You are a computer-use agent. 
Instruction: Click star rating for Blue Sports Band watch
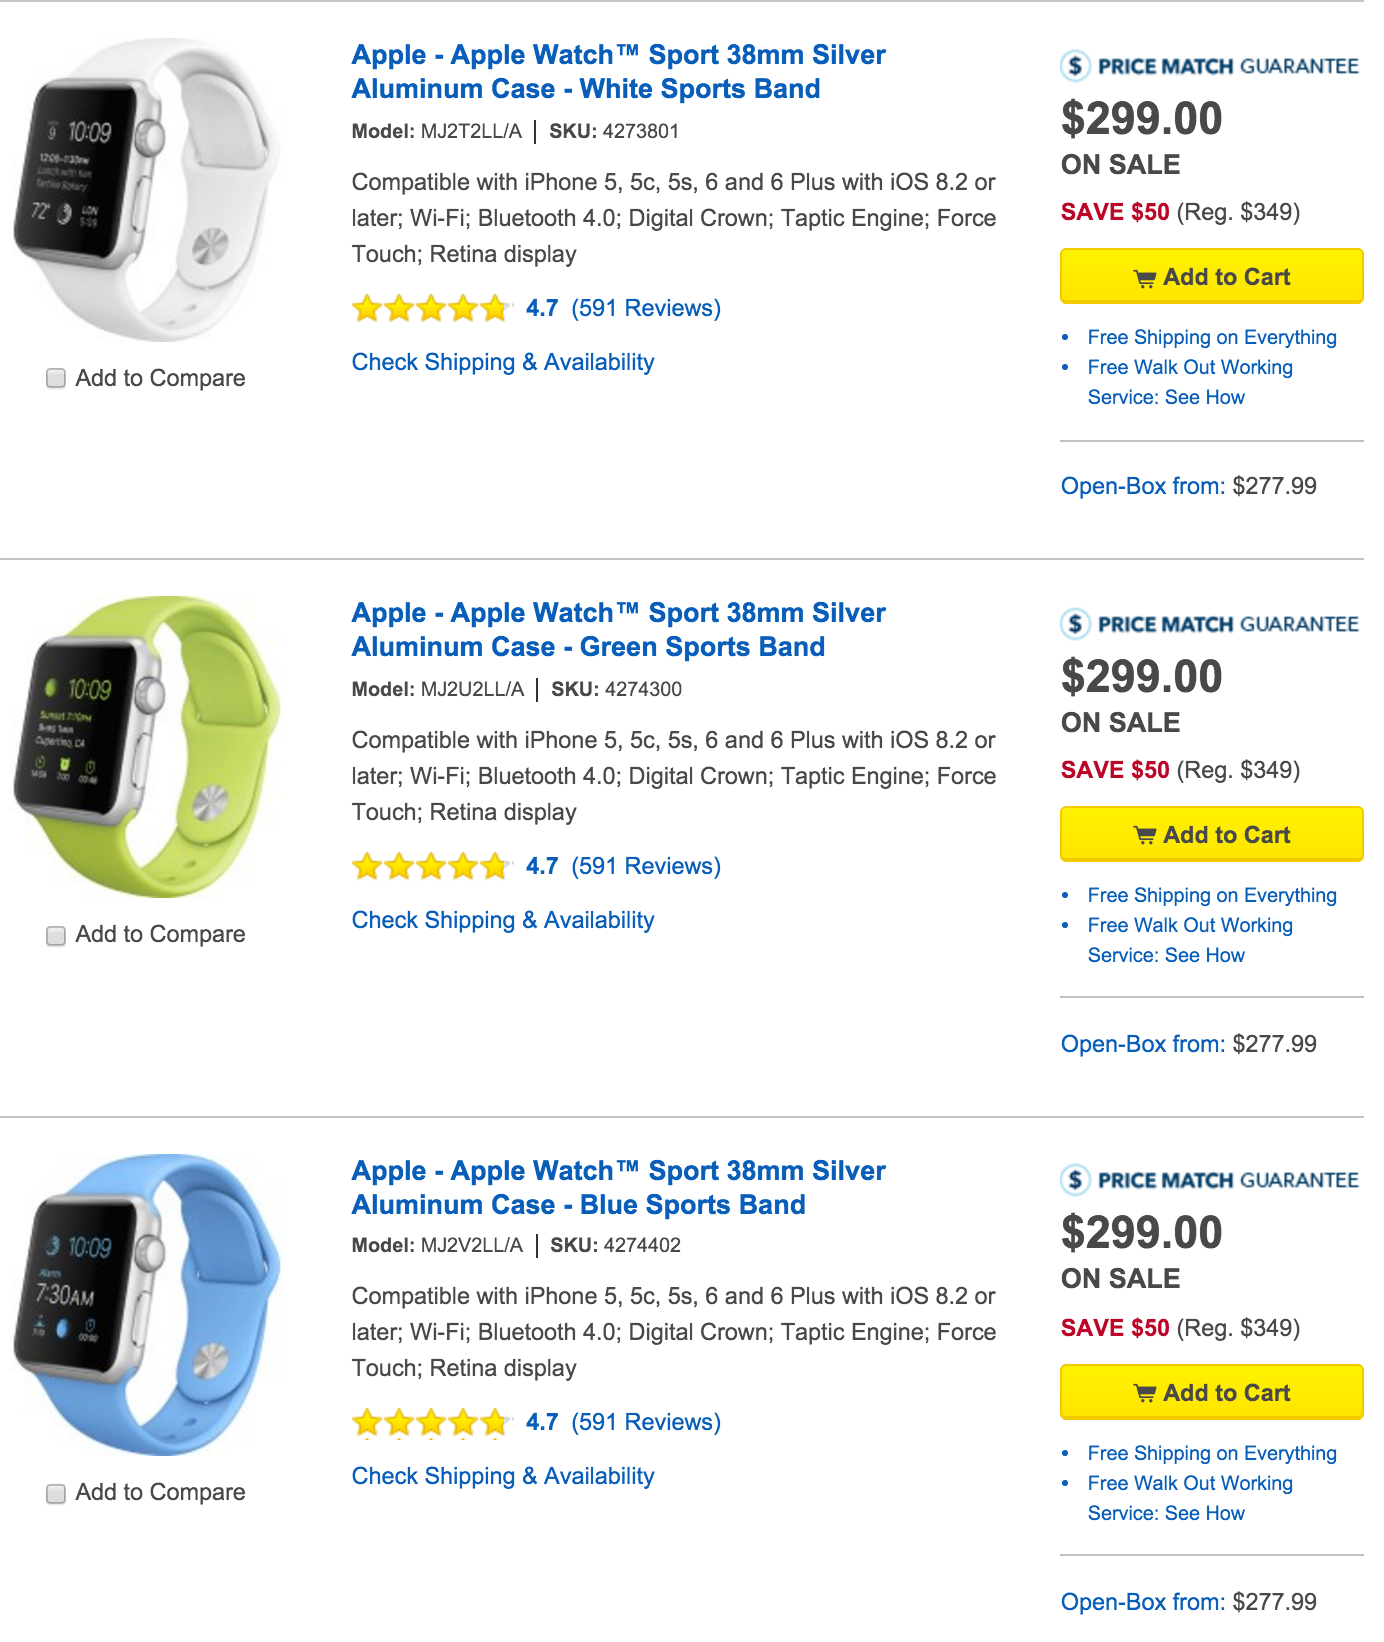431,1422
